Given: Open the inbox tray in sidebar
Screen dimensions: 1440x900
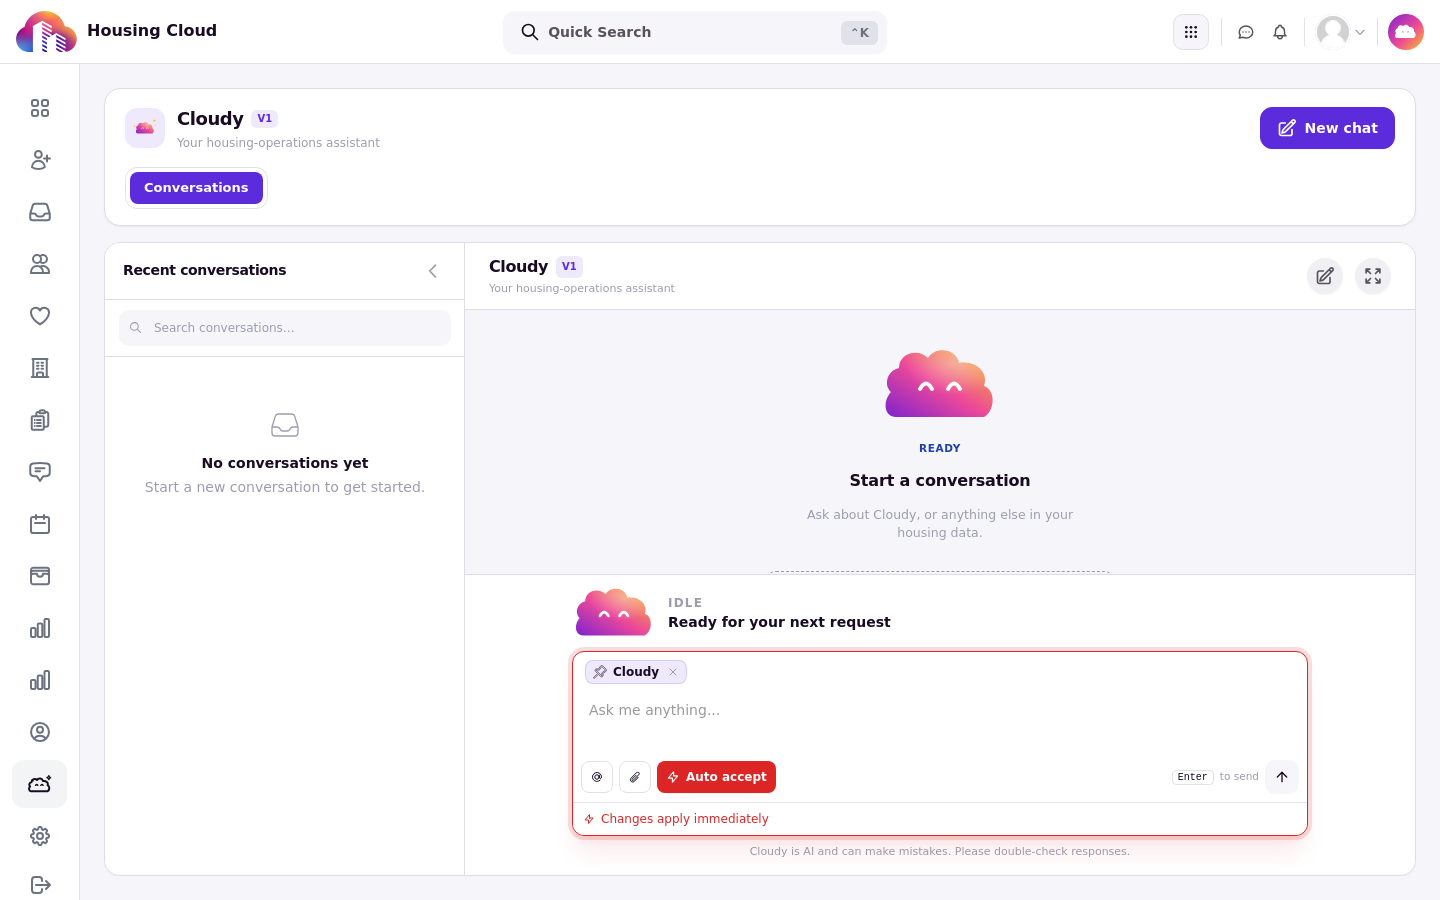Looking at the screenshot, I should pos(40,212).
